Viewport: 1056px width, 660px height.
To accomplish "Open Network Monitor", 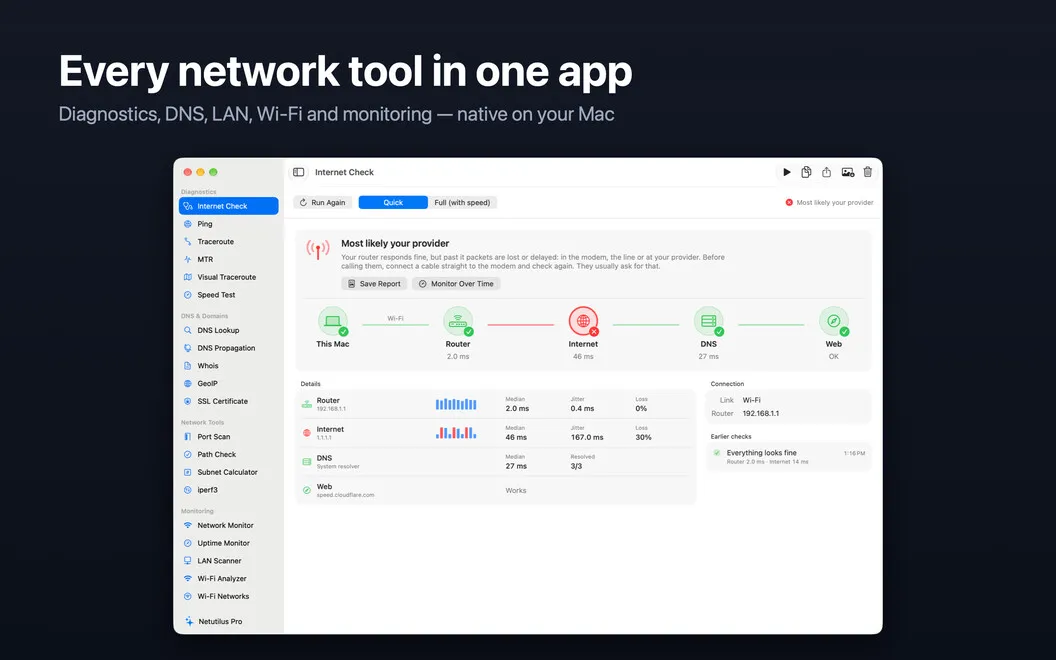I will (229, 526).
